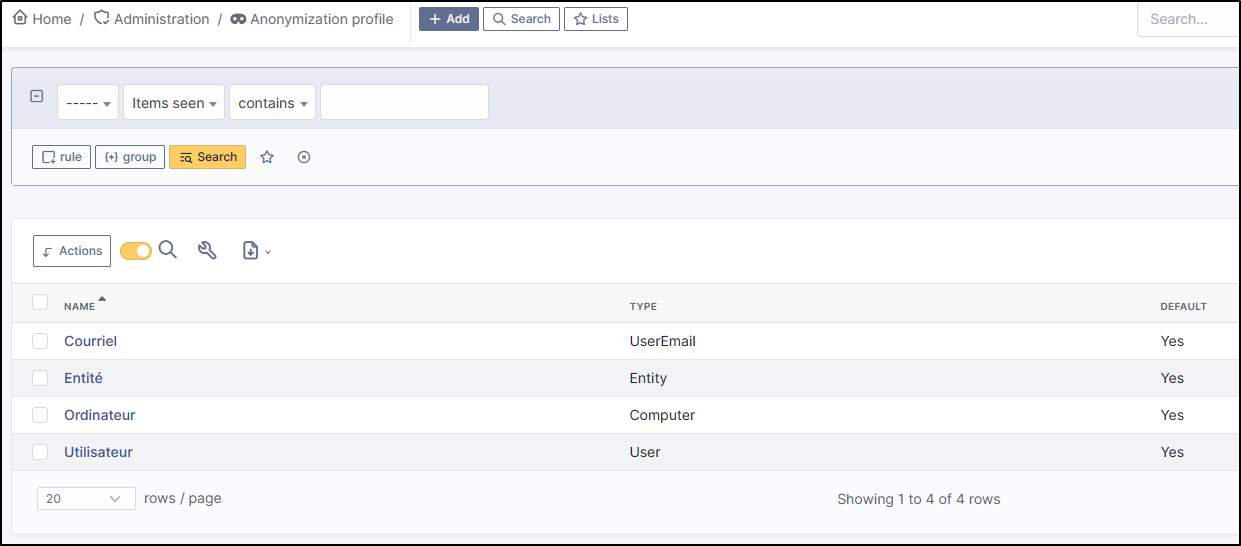Viewport: 1241px width, 546px height.
Task: Expand the contains operator dropdown
Action: tap(272, 103)
